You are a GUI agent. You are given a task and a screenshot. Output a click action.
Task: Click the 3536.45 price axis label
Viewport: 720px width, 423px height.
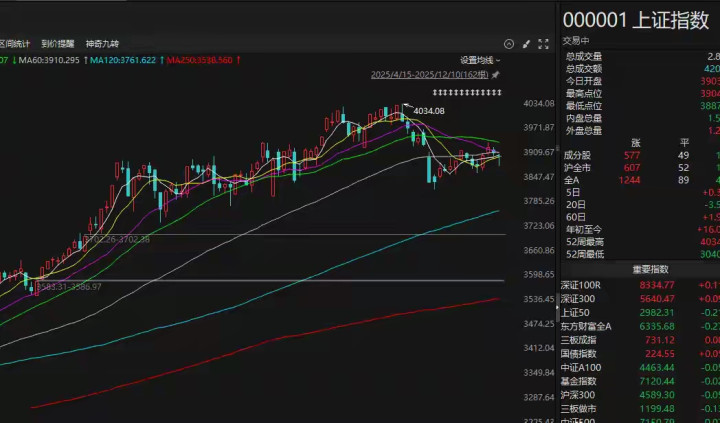[x=539, y=299]
